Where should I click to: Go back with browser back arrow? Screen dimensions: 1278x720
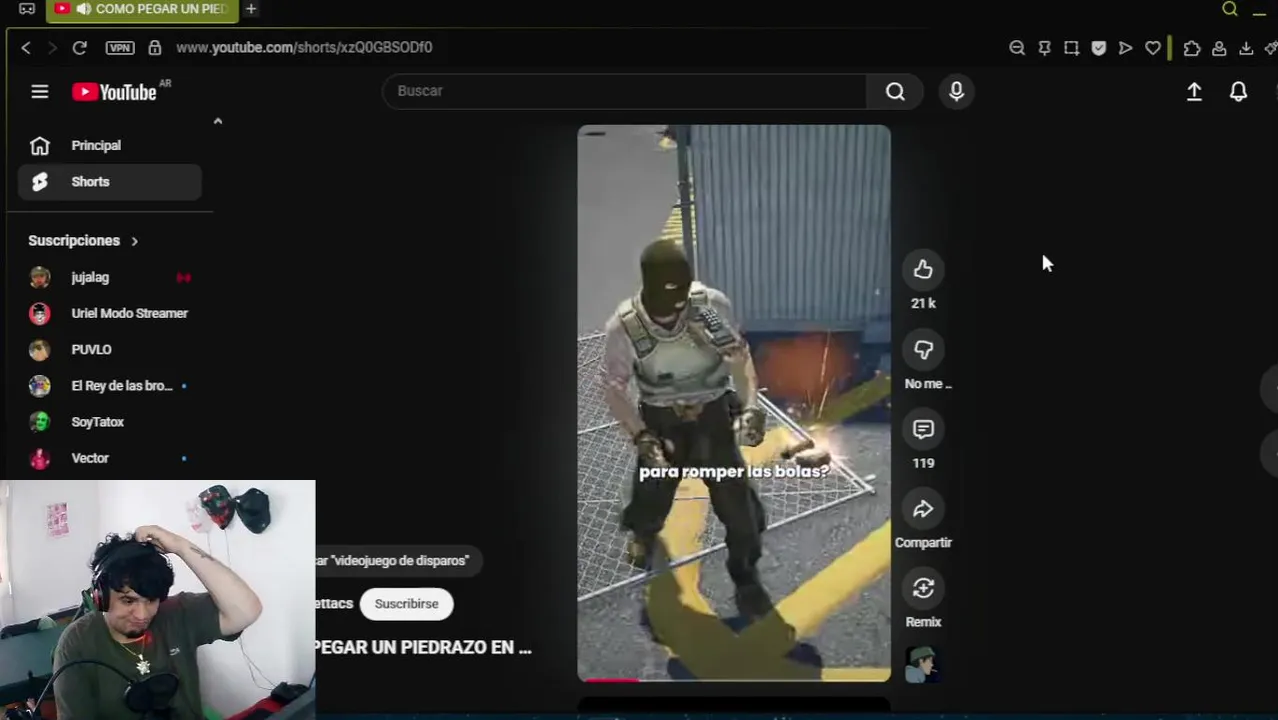[x=26, y=47]
